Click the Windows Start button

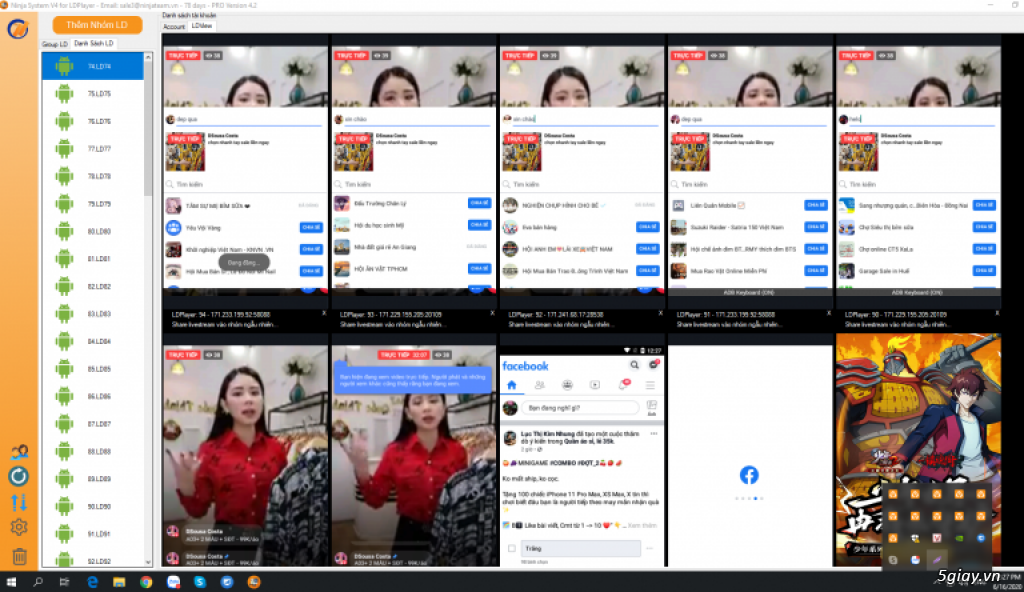[11, 582]
